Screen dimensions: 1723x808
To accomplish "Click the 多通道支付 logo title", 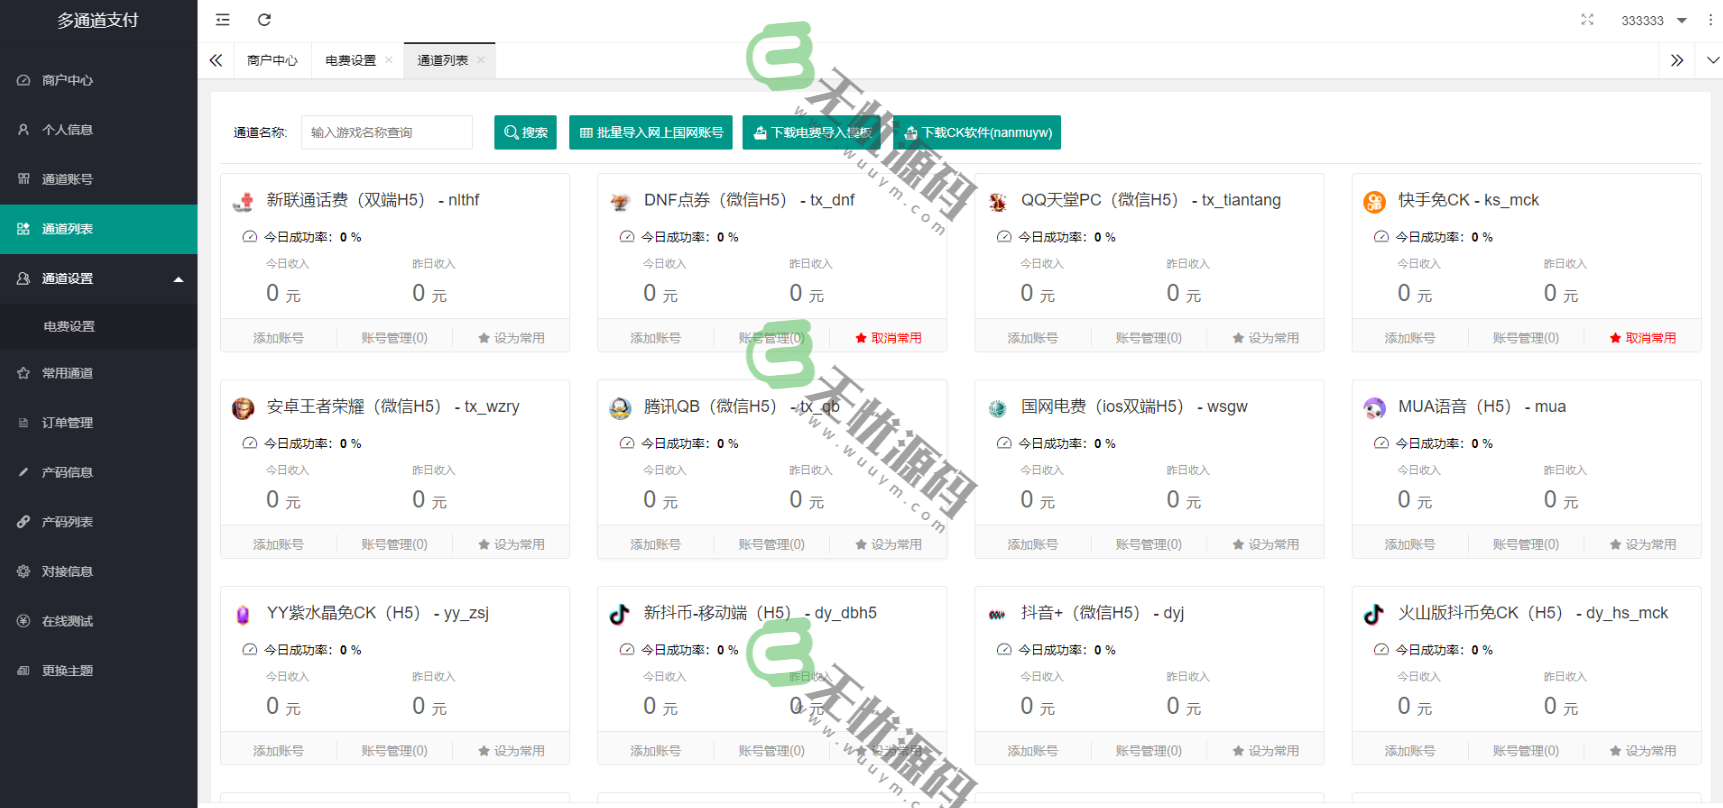I will [98, 20].
